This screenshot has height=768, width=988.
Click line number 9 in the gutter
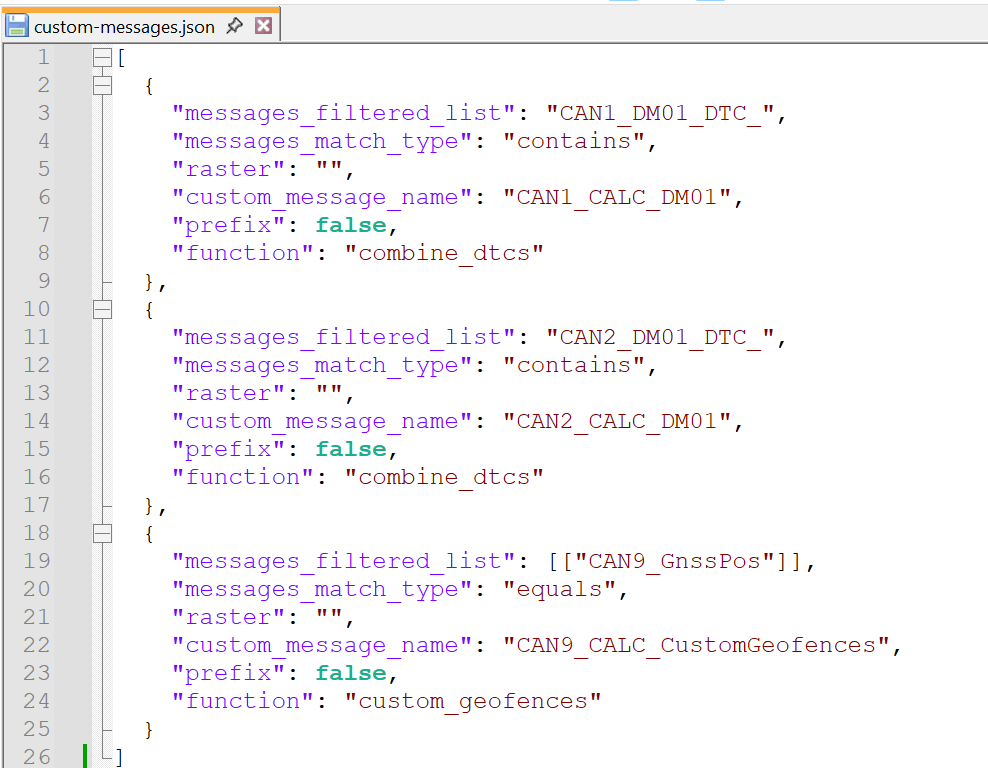pos(43,281)
